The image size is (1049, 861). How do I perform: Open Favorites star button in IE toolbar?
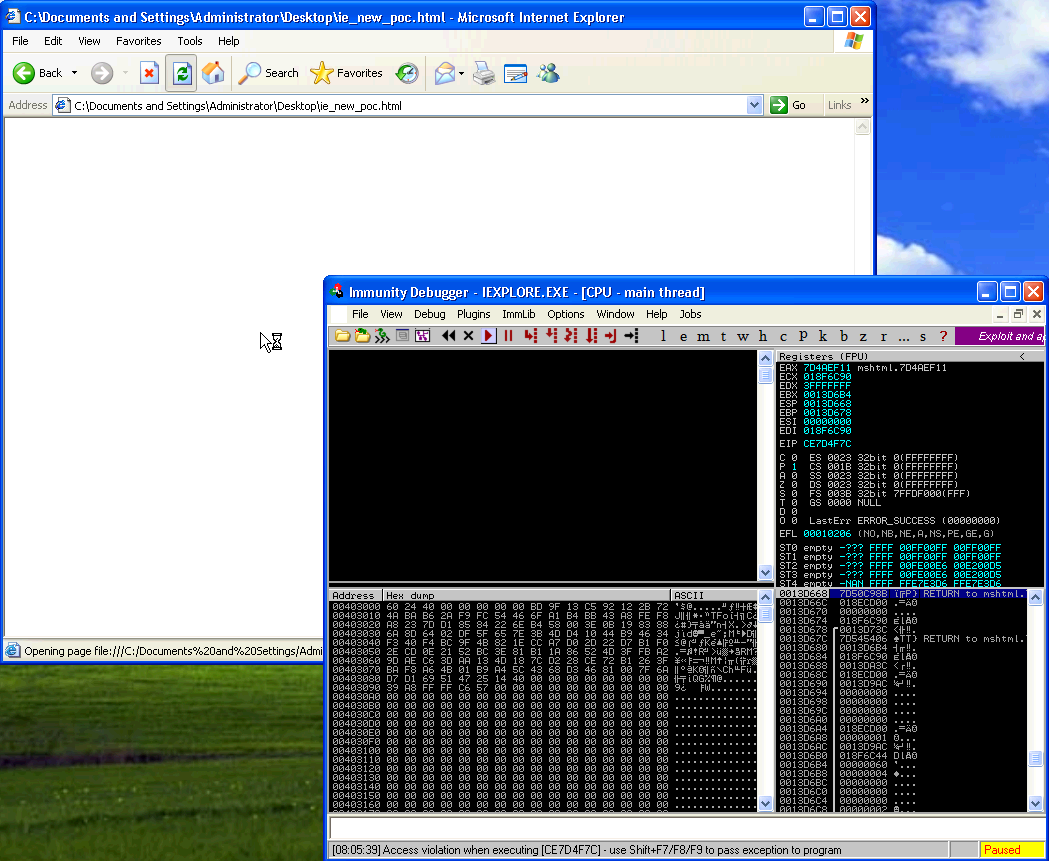pyautogui.click(x=347, y=73)
